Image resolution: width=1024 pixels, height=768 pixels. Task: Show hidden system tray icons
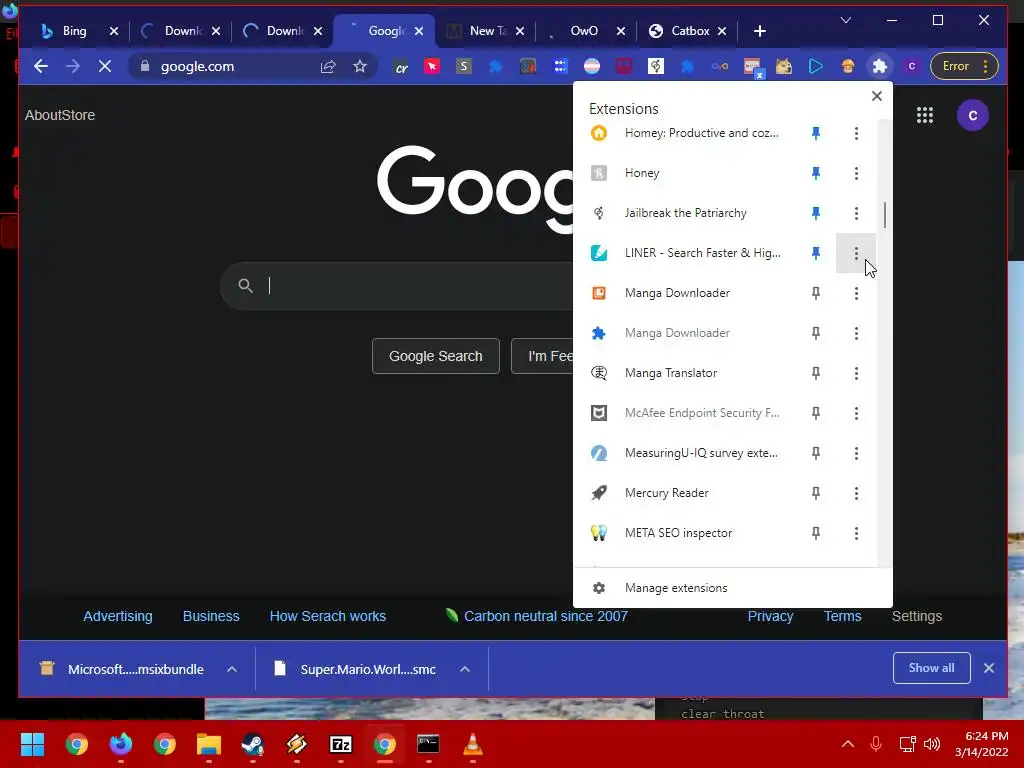tap(848, 744)
